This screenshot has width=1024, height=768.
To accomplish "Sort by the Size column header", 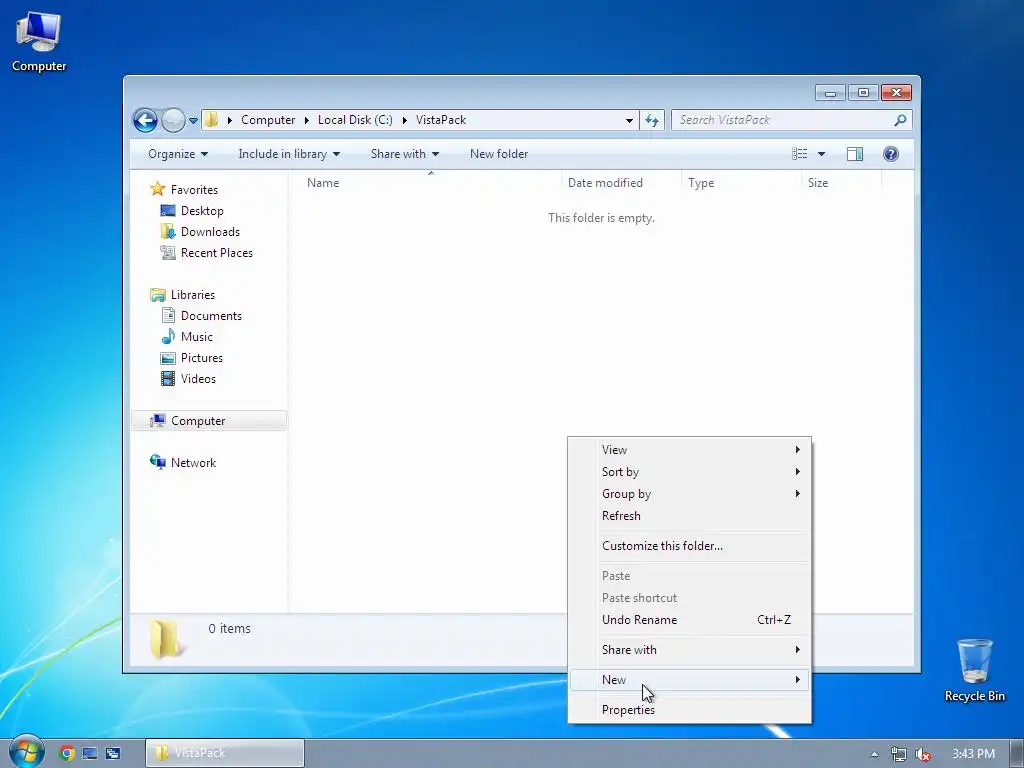I will [x=841, y=183].
